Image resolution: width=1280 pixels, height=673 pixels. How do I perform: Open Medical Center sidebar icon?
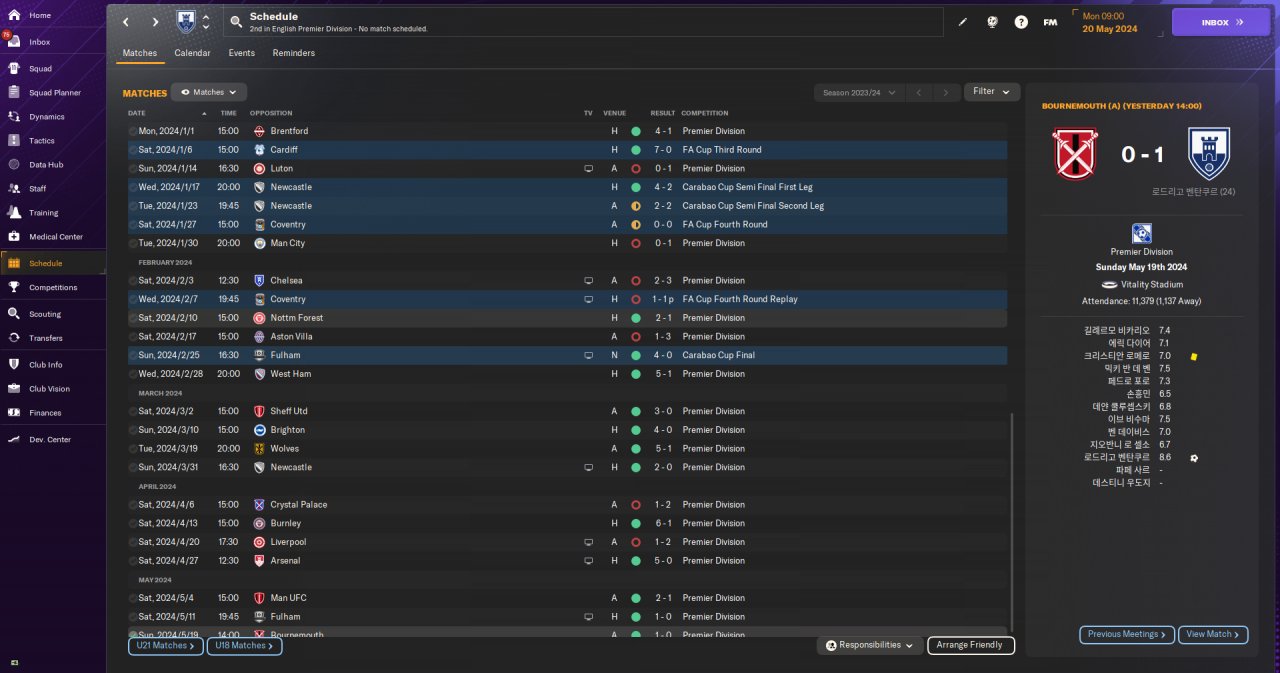14,237
